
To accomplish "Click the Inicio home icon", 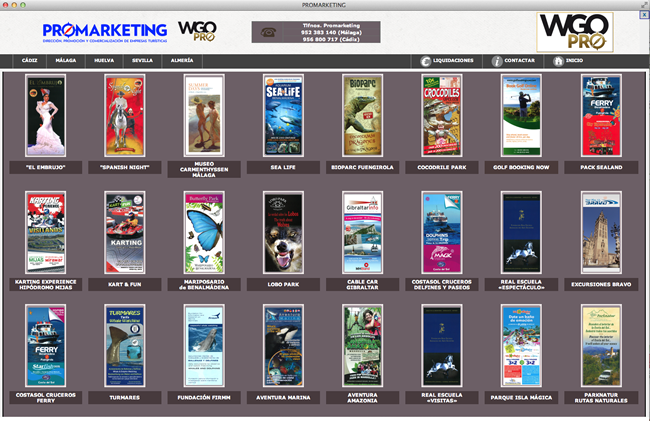I will coord(558,61).
